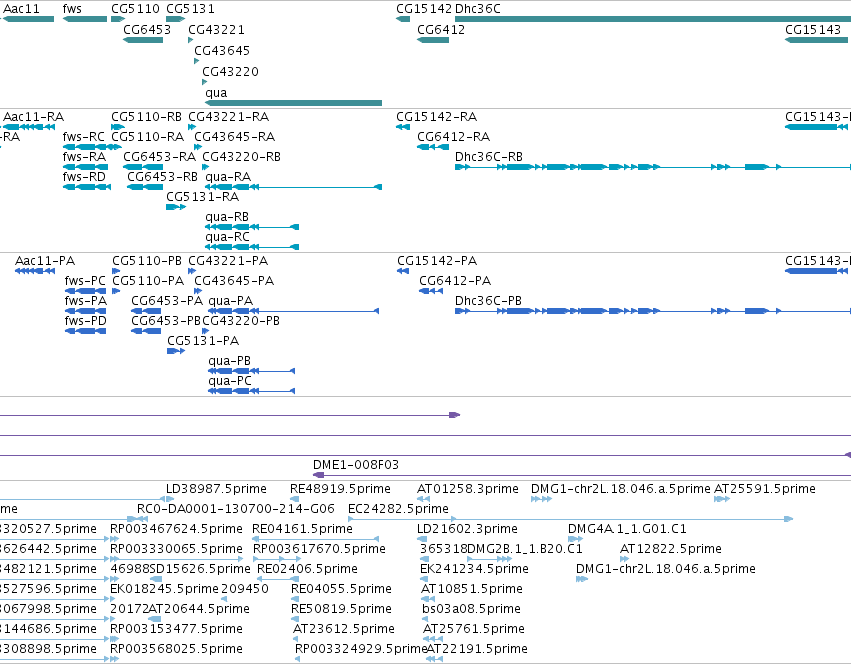
Task: Open the RE02406.5prime EST label
Action: pos(307,569)
